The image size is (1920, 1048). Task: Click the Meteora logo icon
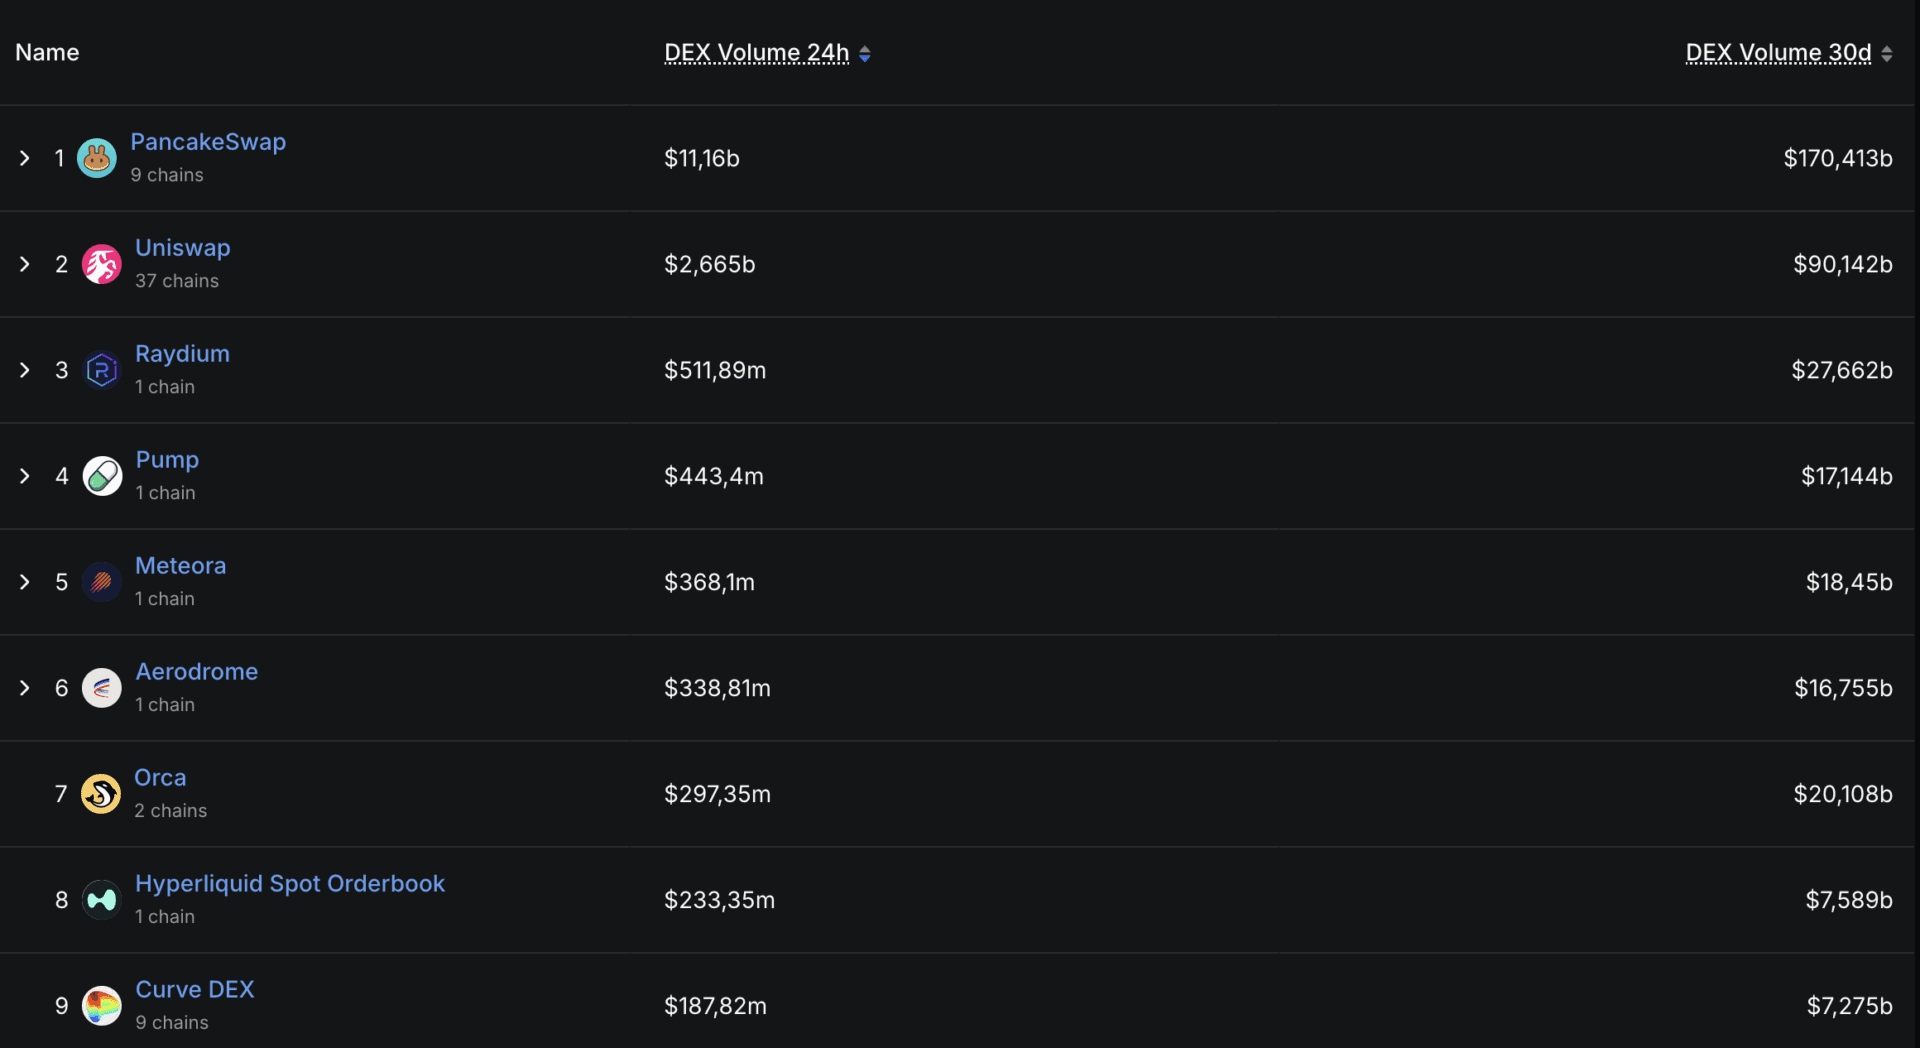pyautogui.click(x=102, y=582)
